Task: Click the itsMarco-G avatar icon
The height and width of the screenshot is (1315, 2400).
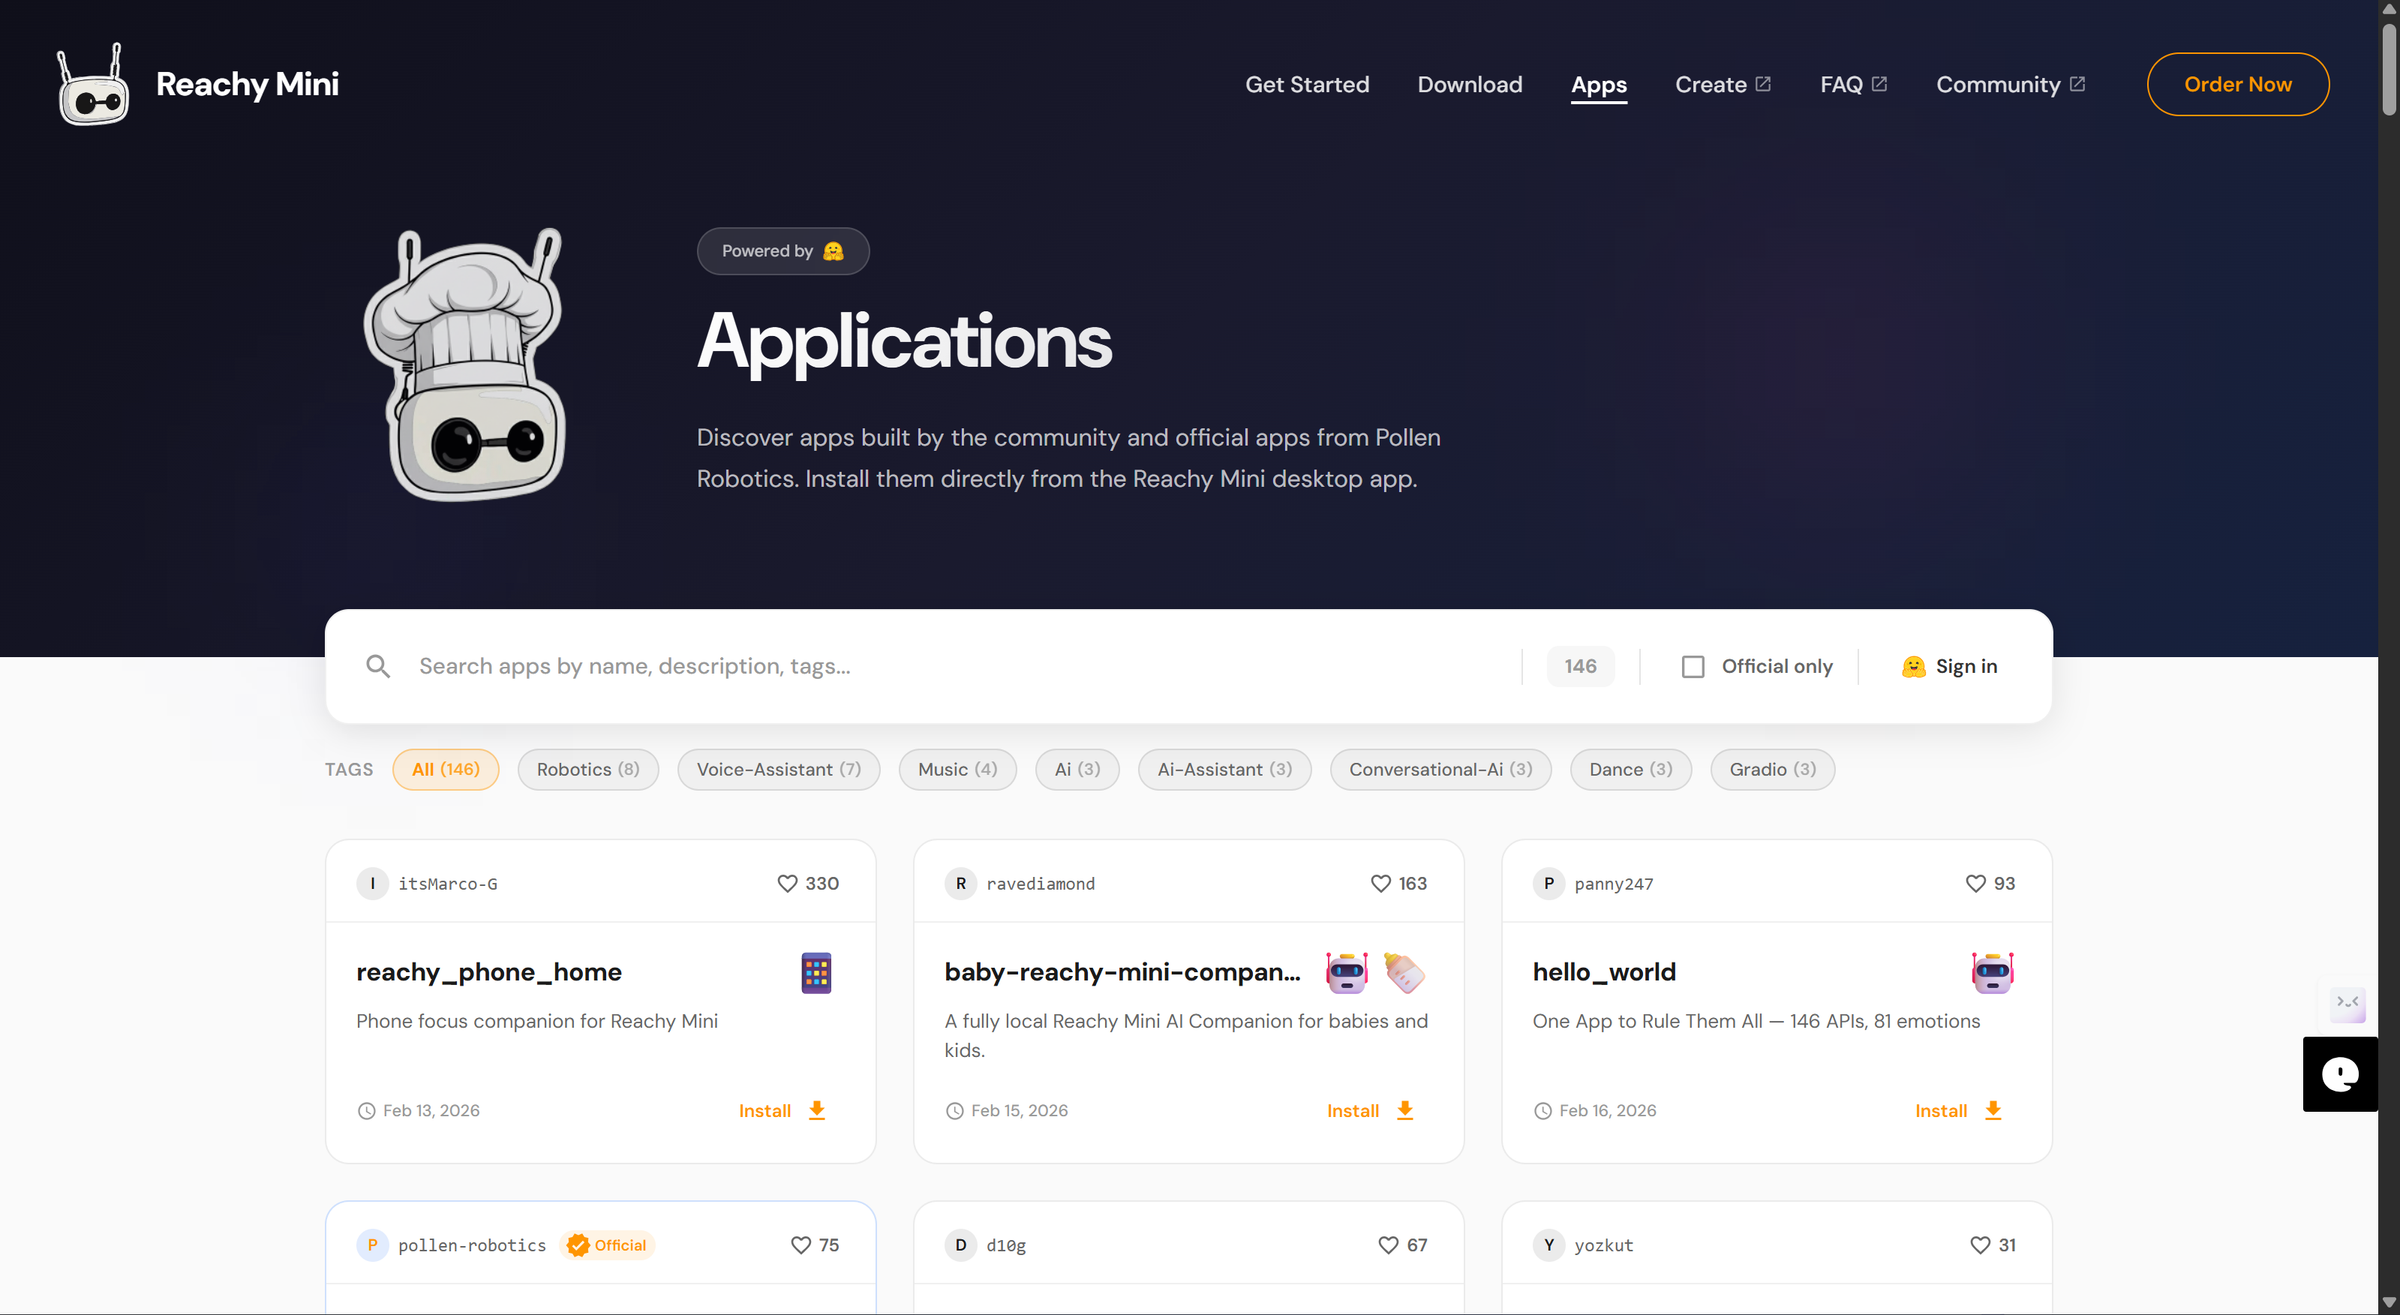Action: pos(372,884)
